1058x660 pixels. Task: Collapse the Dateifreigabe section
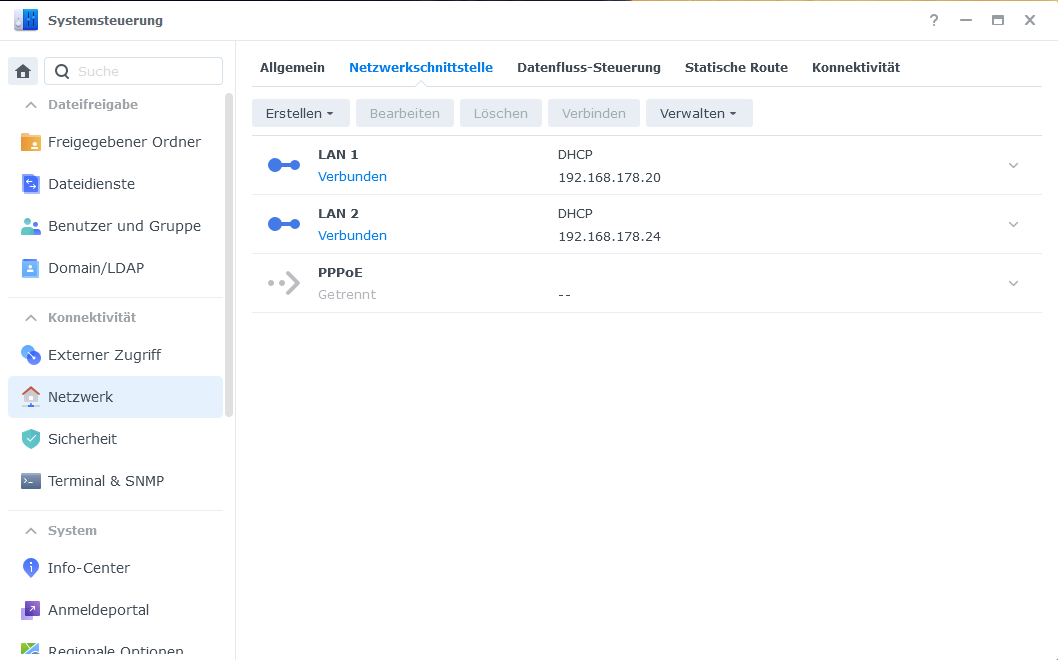[31, 105]
